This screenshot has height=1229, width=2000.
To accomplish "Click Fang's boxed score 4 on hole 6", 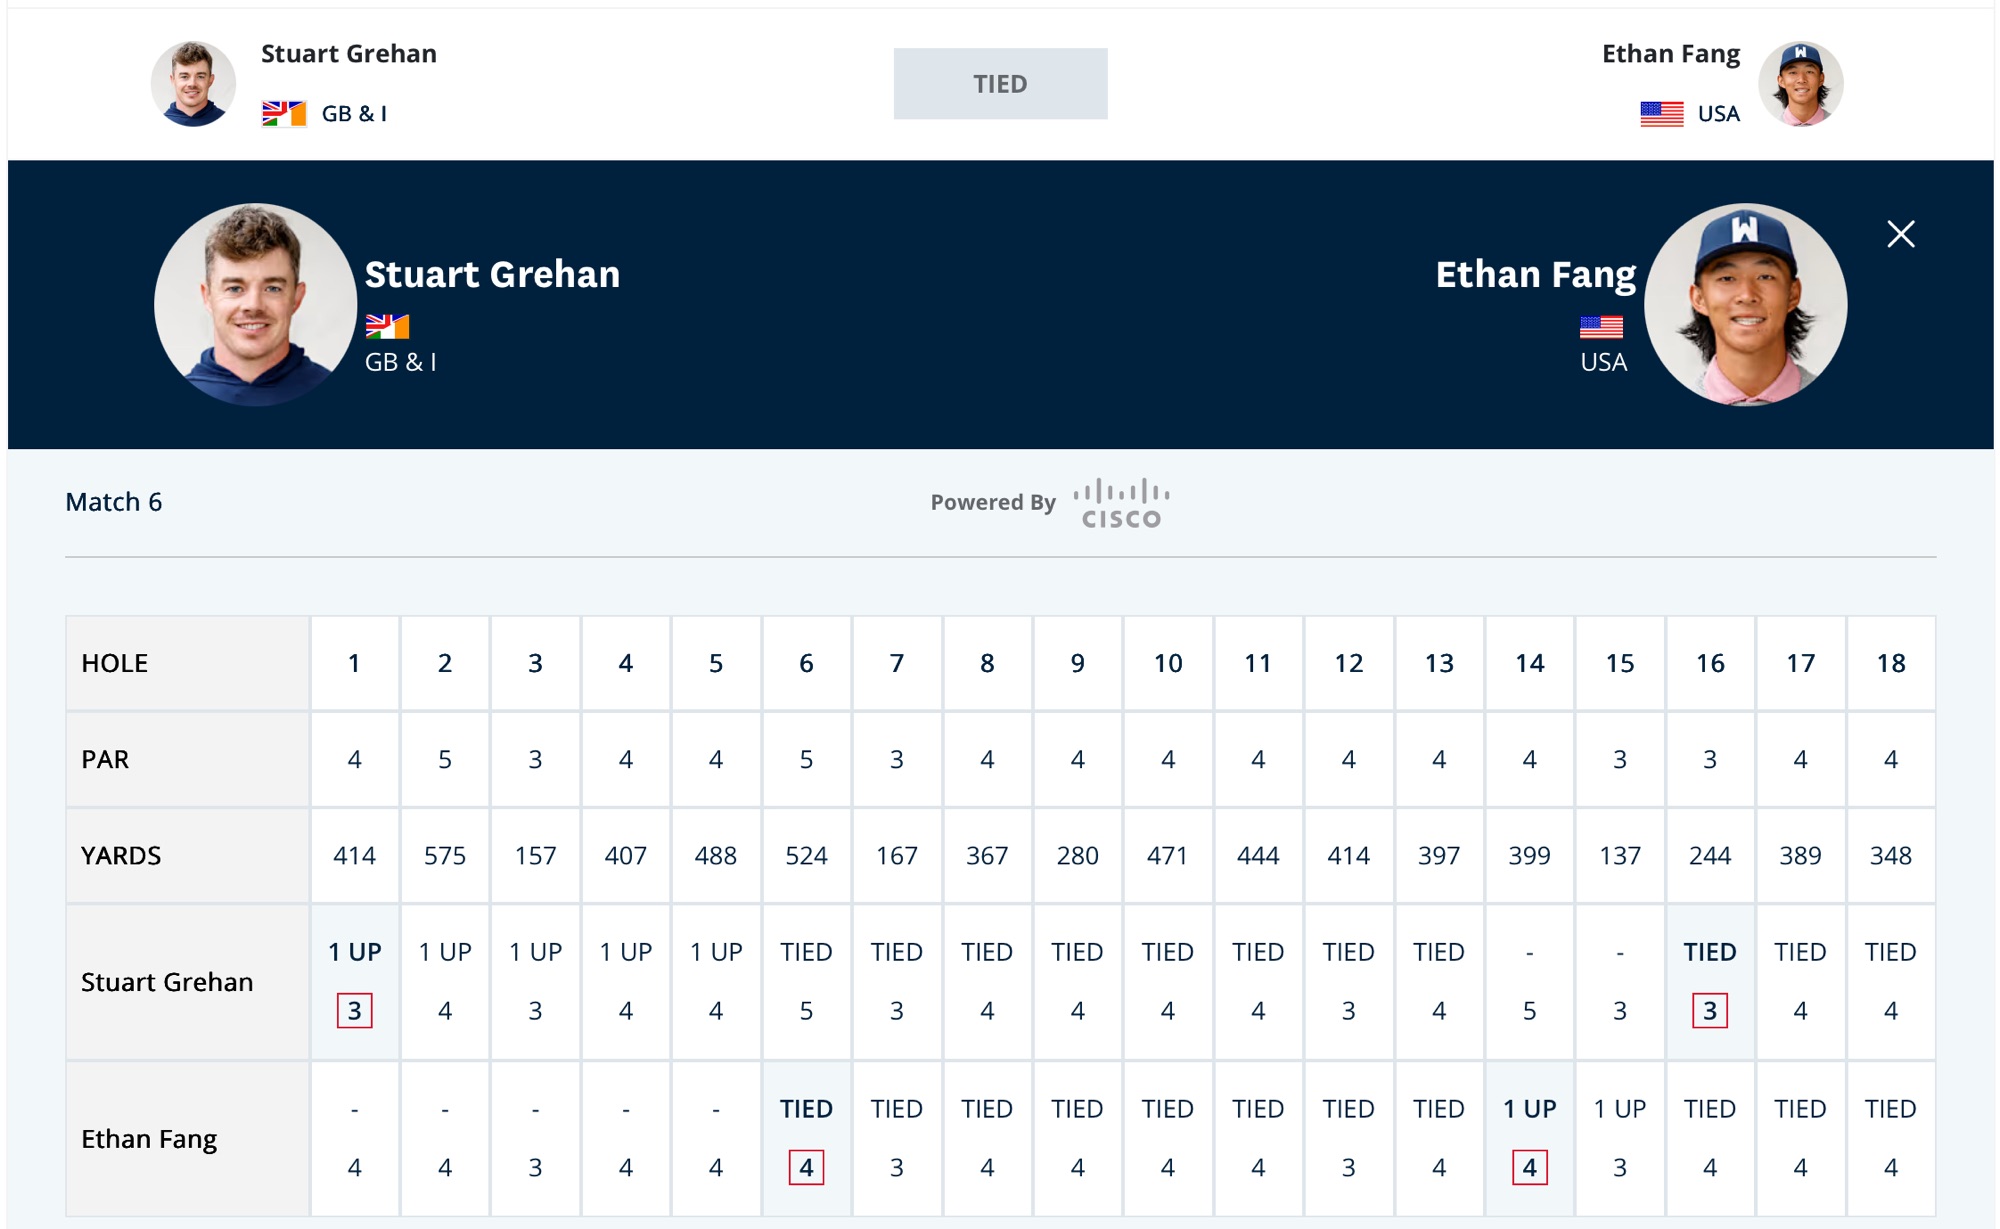I will (x=806, y=1167).
